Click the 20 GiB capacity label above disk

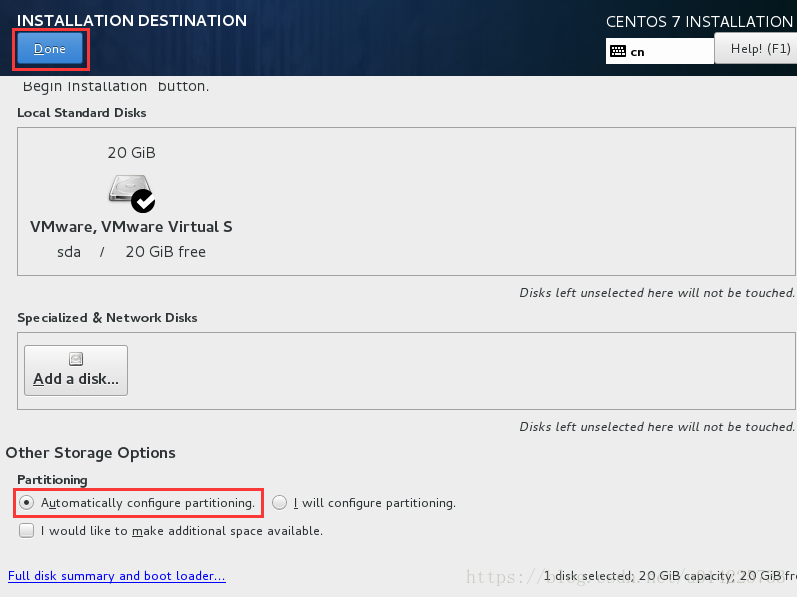[131, 152]
